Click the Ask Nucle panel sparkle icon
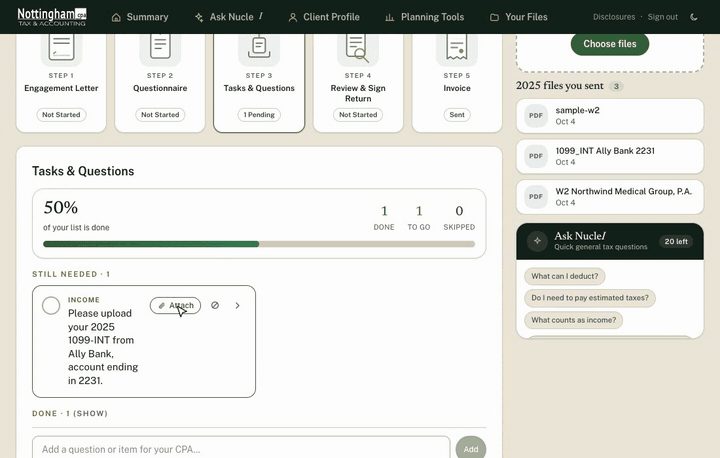This screenshot has width=720, height=458. click(x=537, y=241)
